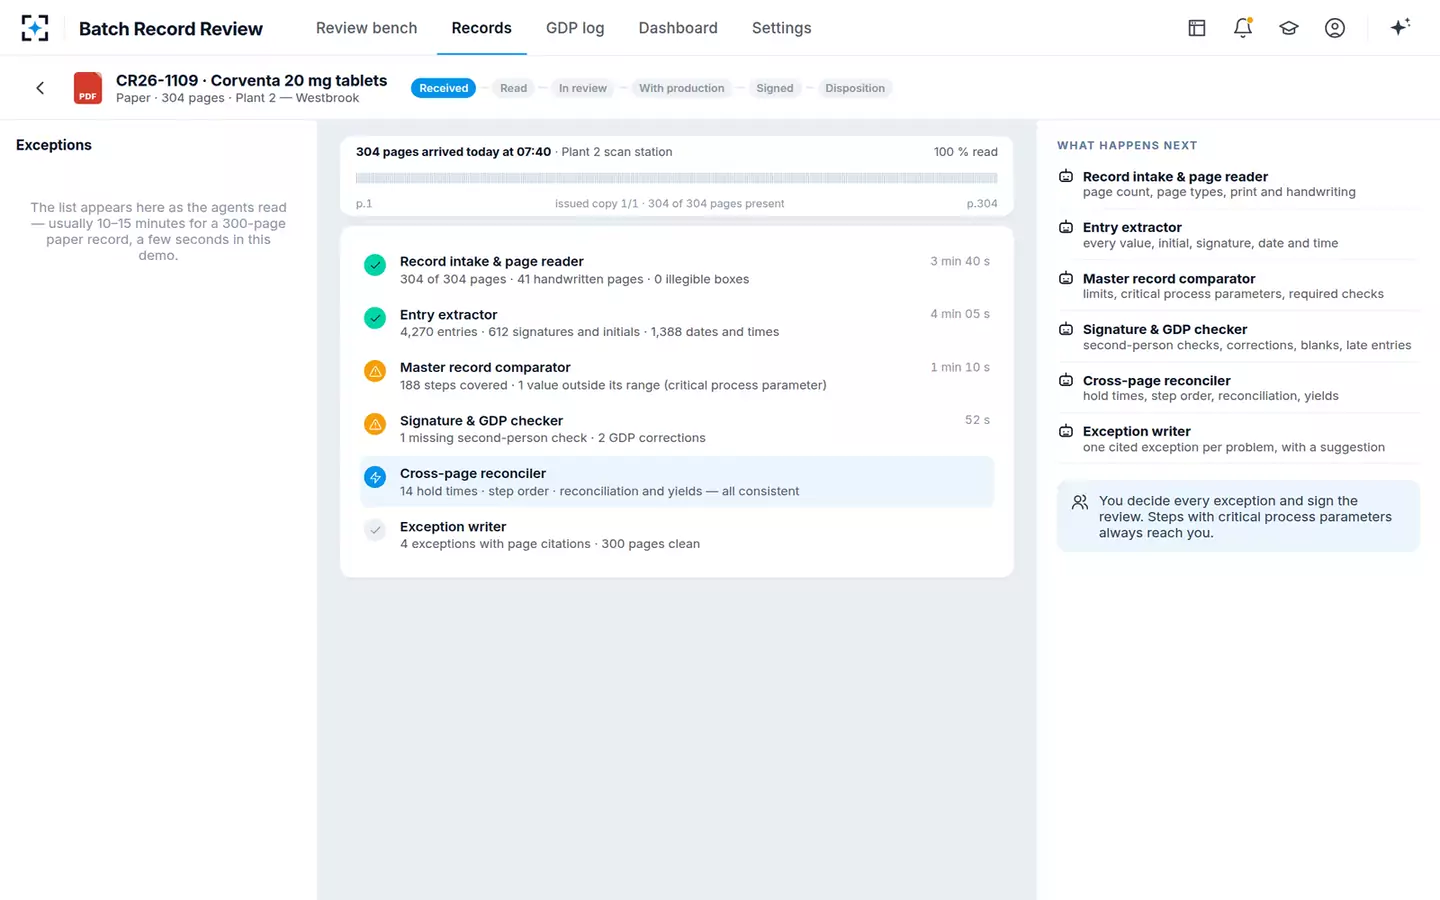Click robot icon beside Master record comparator sidebar

coord(1066,278)
